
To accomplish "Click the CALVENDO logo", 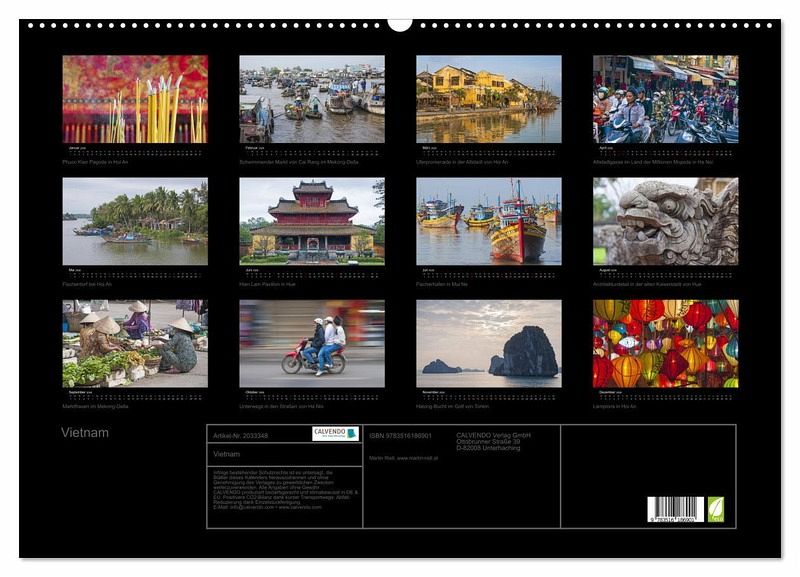I will 335,433.
